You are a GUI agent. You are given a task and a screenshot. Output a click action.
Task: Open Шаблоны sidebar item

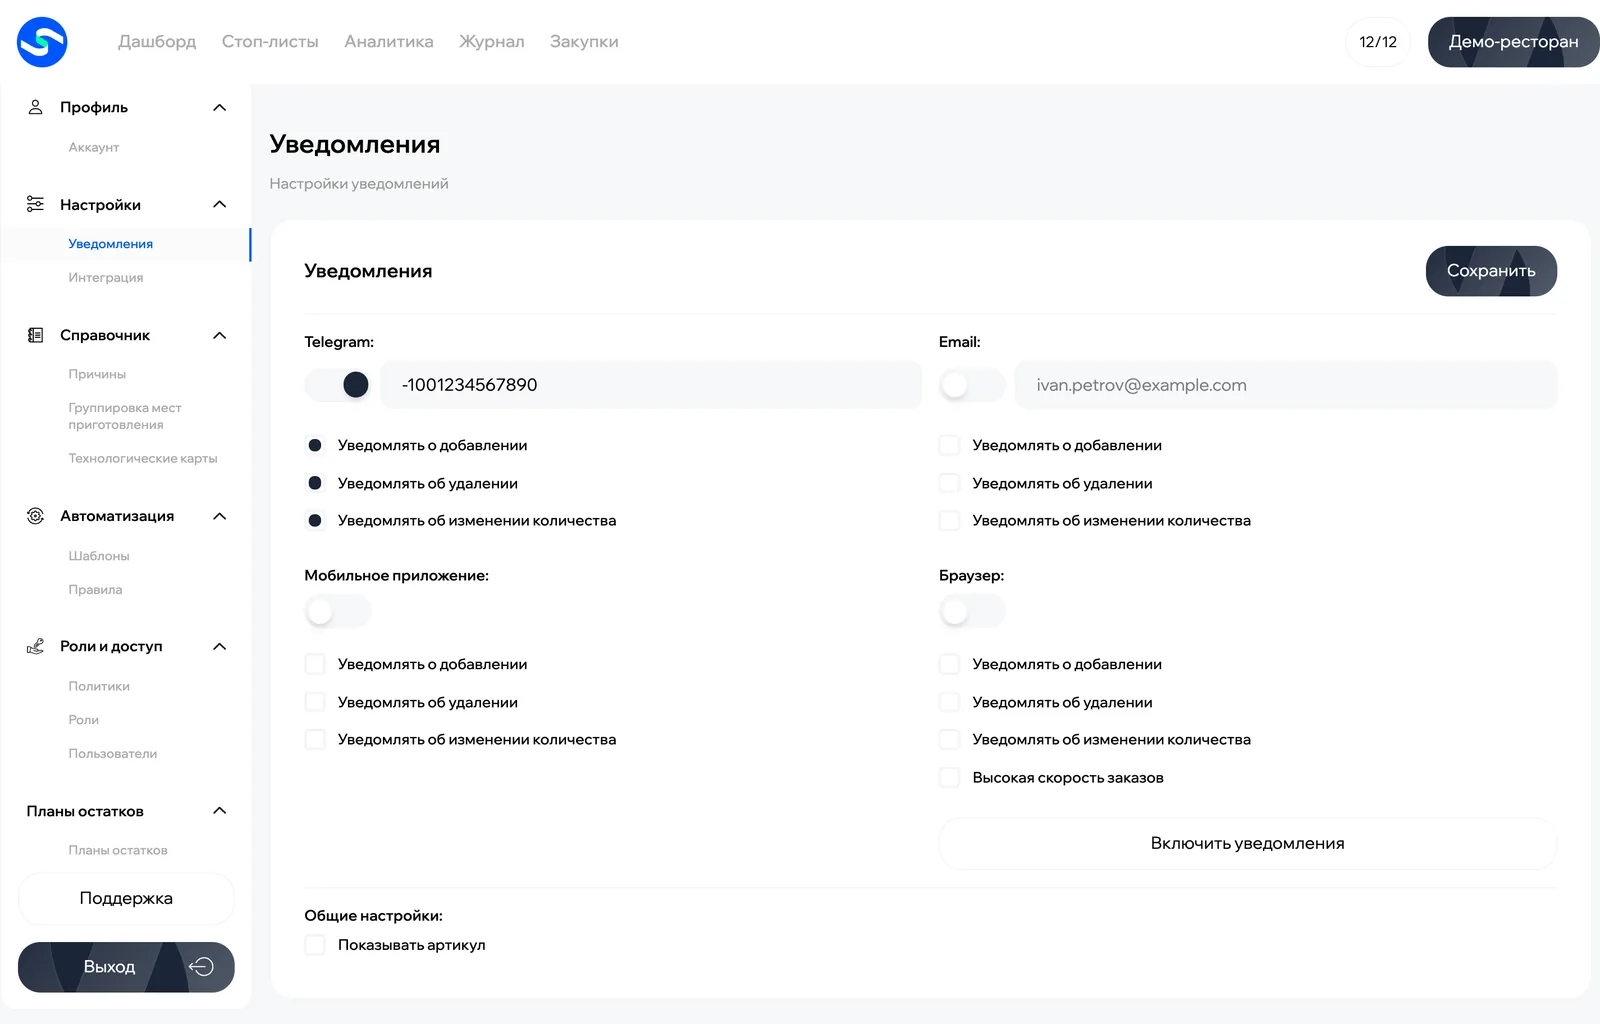point(99,556)
